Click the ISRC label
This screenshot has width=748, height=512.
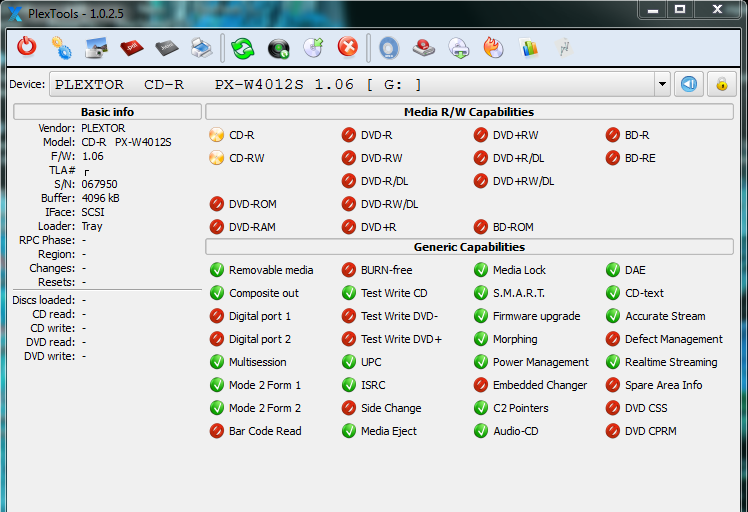pyautogui.click(x=373, y=385)
